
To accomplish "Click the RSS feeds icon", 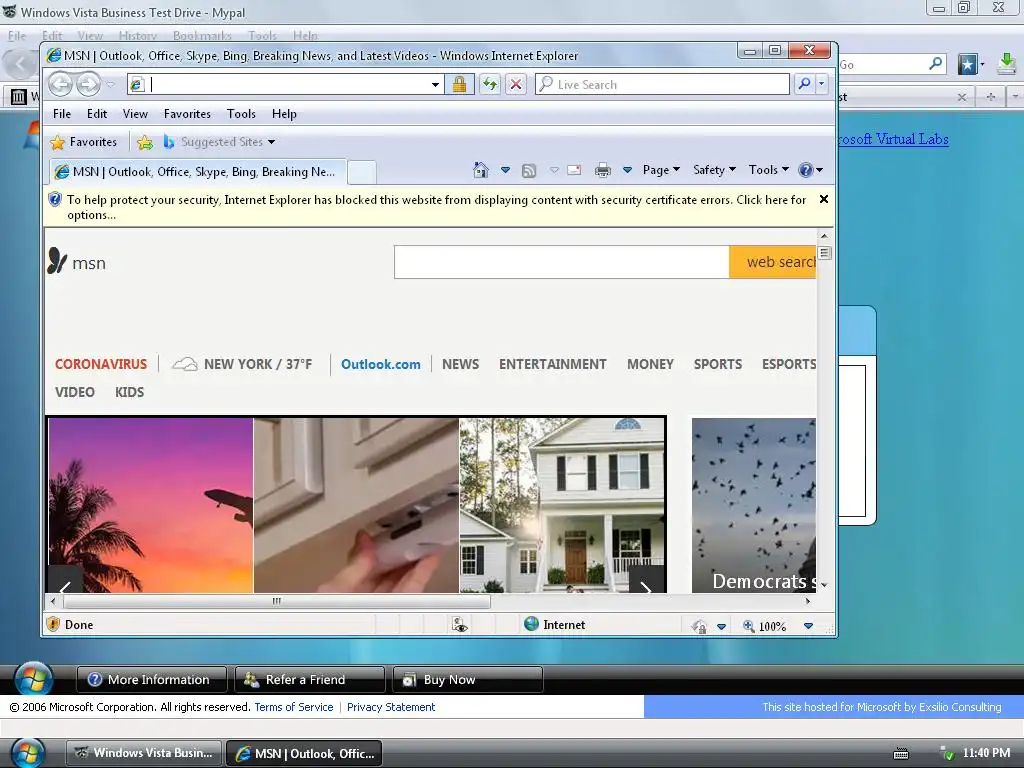I will pyautogui.click(x=529, y=170).
